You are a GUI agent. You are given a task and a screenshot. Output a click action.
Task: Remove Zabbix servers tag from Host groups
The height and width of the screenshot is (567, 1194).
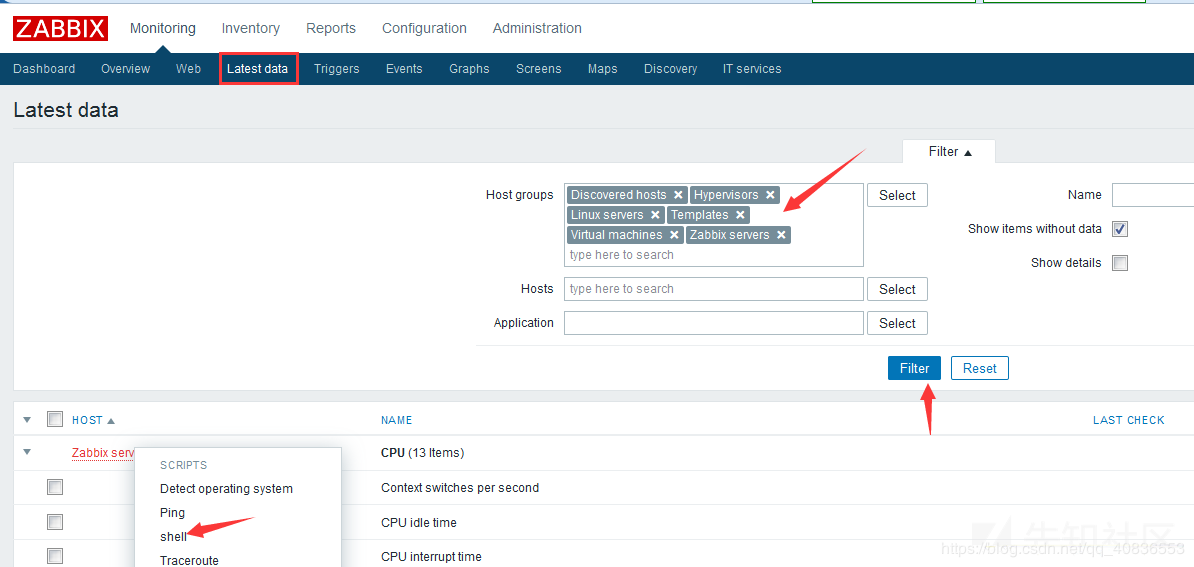coord(781,234)
